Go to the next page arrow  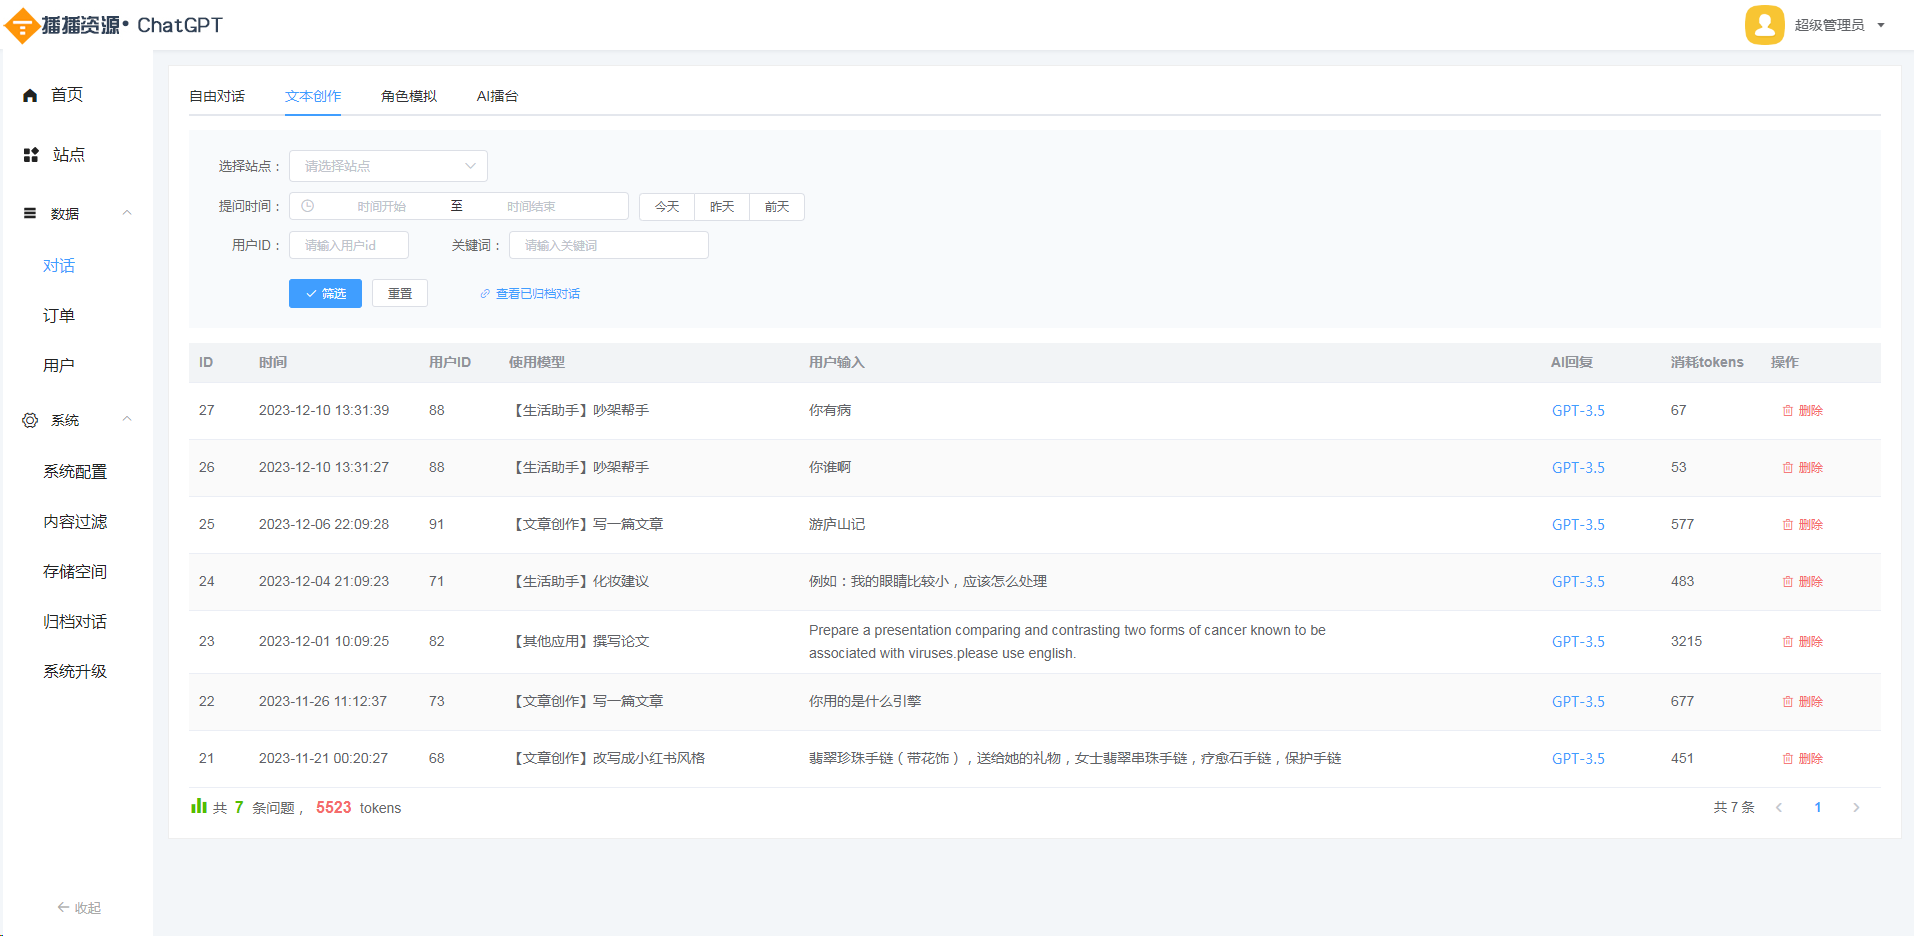1856,808
